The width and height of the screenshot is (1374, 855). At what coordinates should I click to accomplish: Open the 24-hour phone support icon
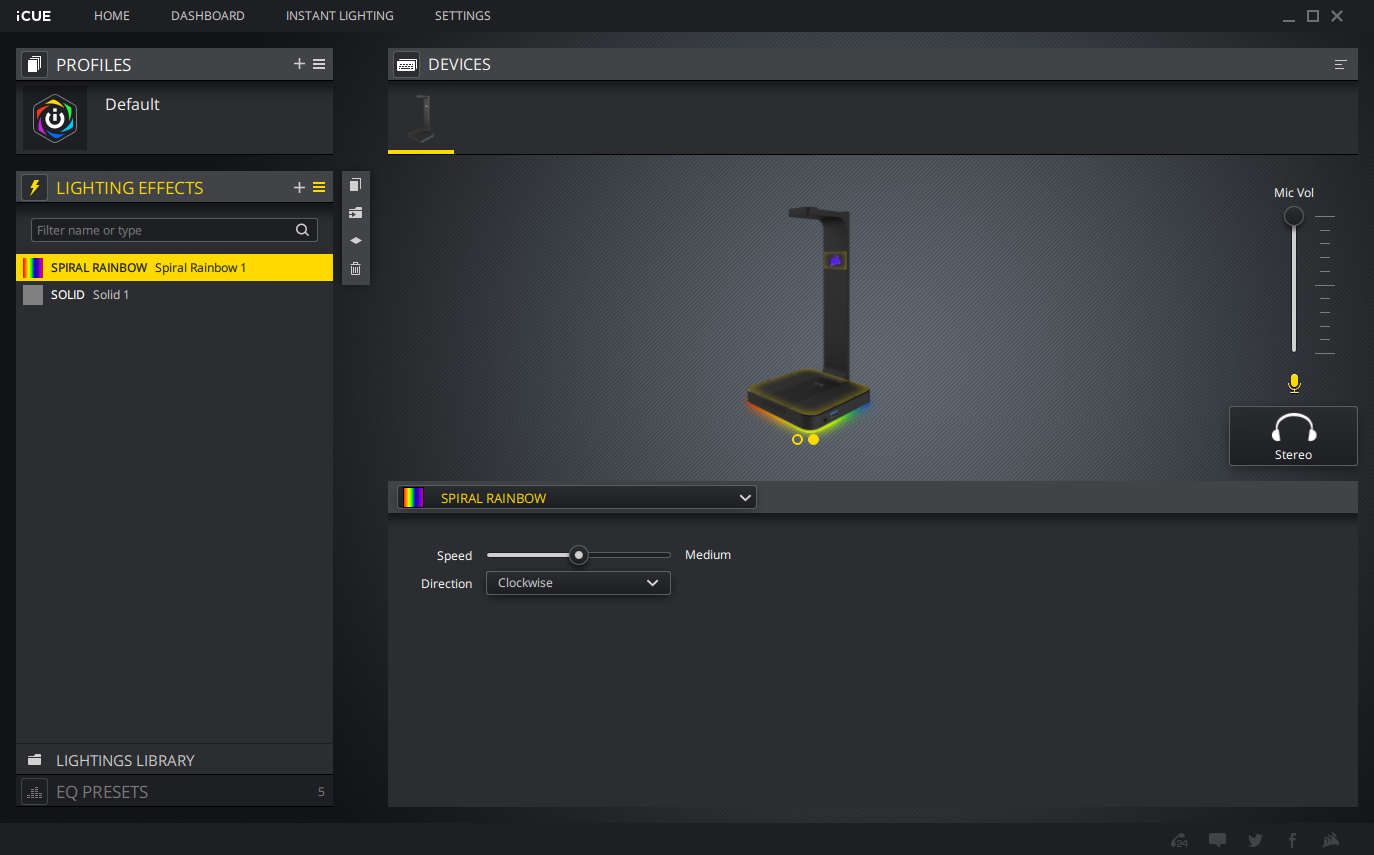pyautogui.click(x=1180, y=840)
